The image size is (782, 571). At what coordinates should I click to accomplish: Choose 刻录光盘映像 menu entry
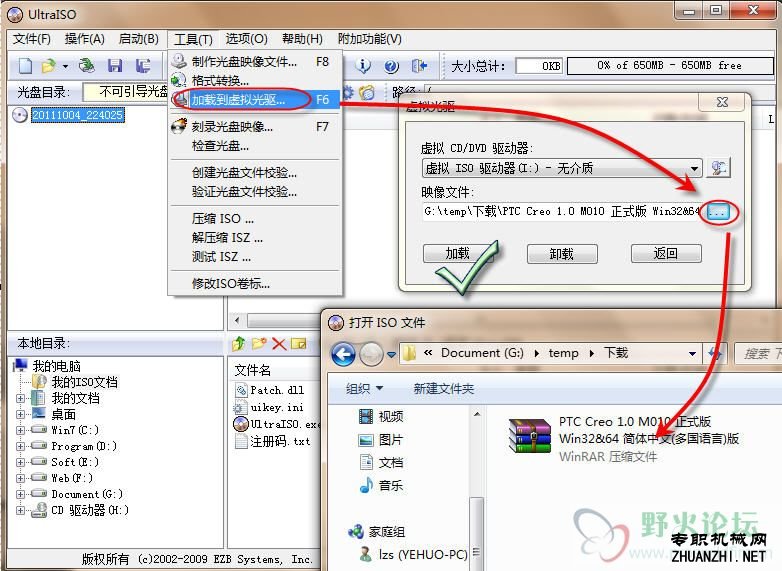[254, 127]
